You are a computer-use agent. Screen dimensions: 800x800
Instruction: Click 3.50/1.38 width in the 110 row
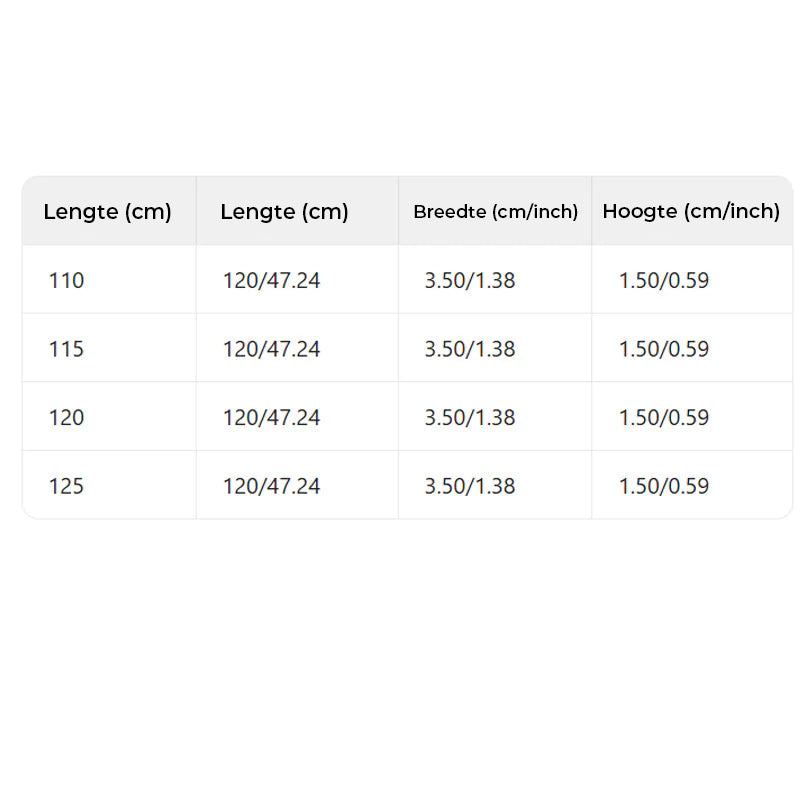click(470, 281)
